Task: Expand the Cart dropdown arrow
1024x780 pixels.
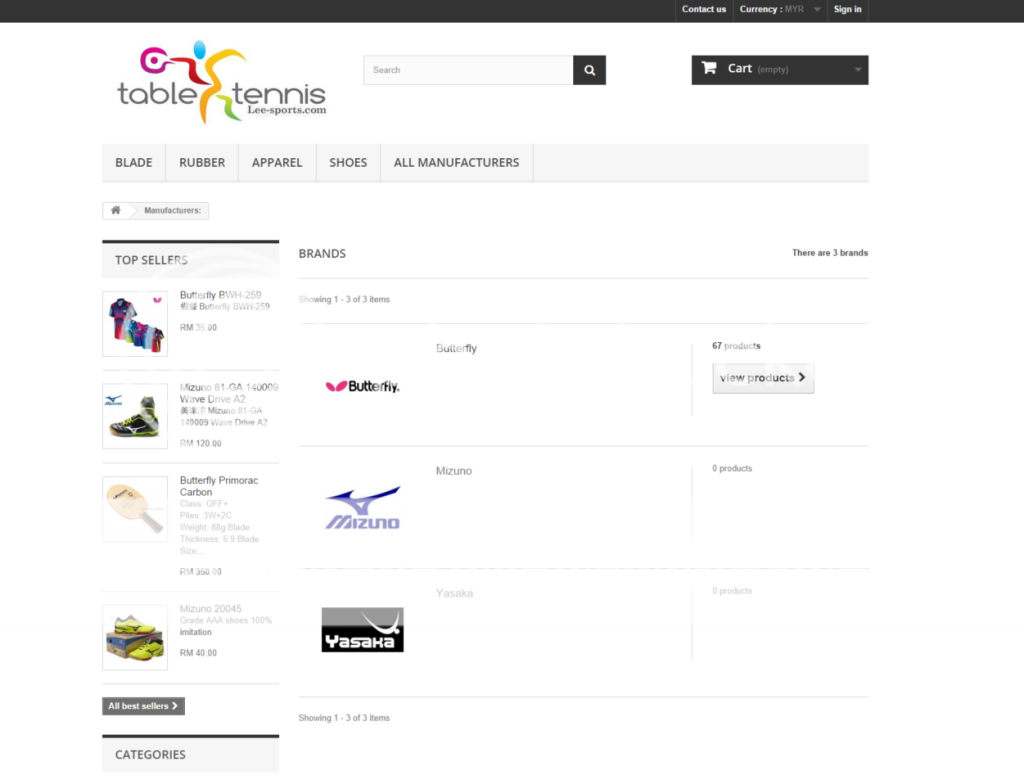Action: [x=857, y=70]
